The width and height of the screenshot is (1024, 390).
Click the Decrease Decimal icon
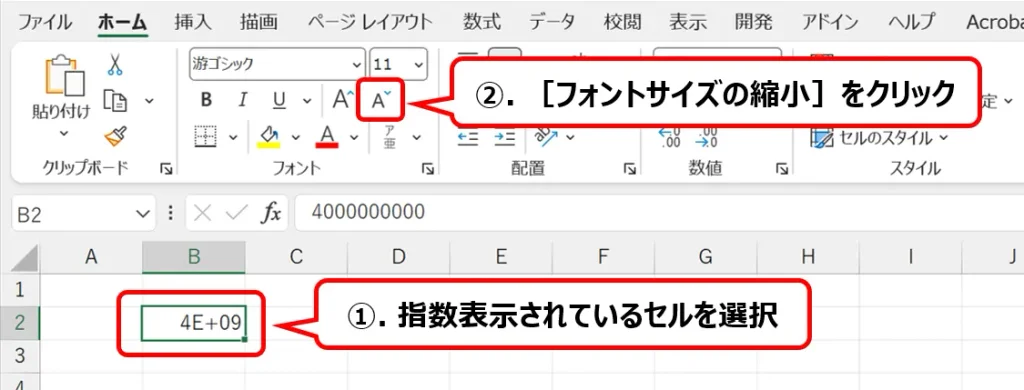click(707, 137)
